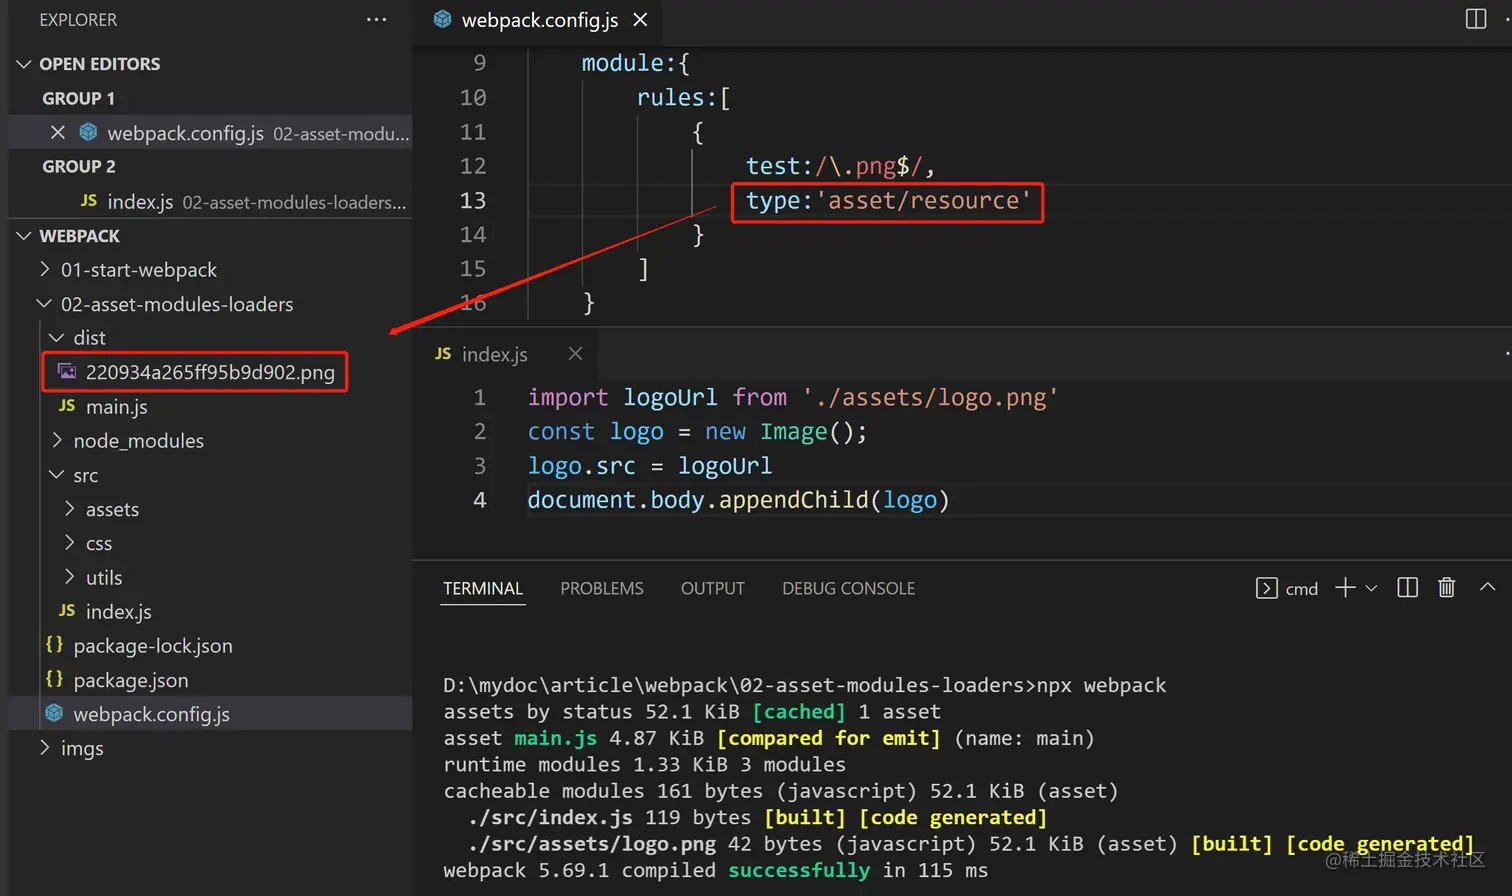Close webpack.config.js in the Open Editors list
The width and height of the screenshot is (1512, 896).
[x=58, y=132]
